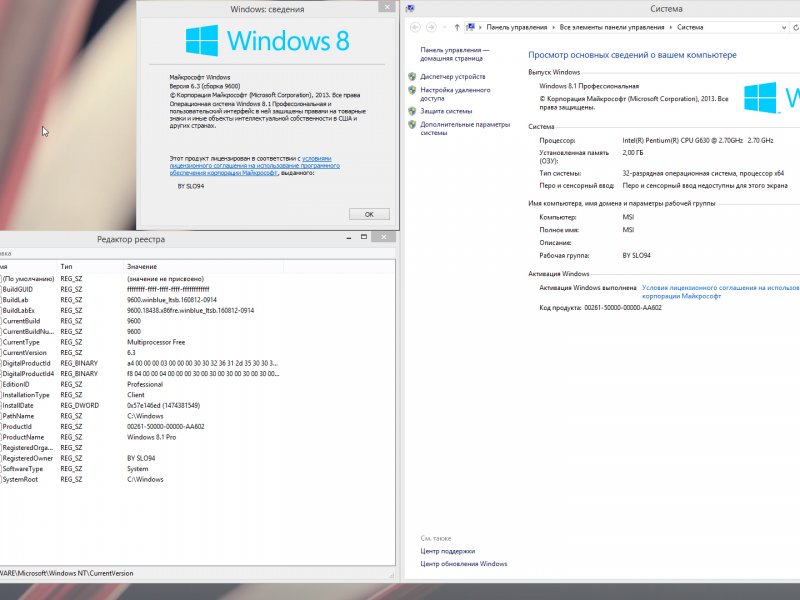Viewport: 800px width, 600px height.
Task: Minimize the Редактор реестра window
Action: click(x=349, y=238)
